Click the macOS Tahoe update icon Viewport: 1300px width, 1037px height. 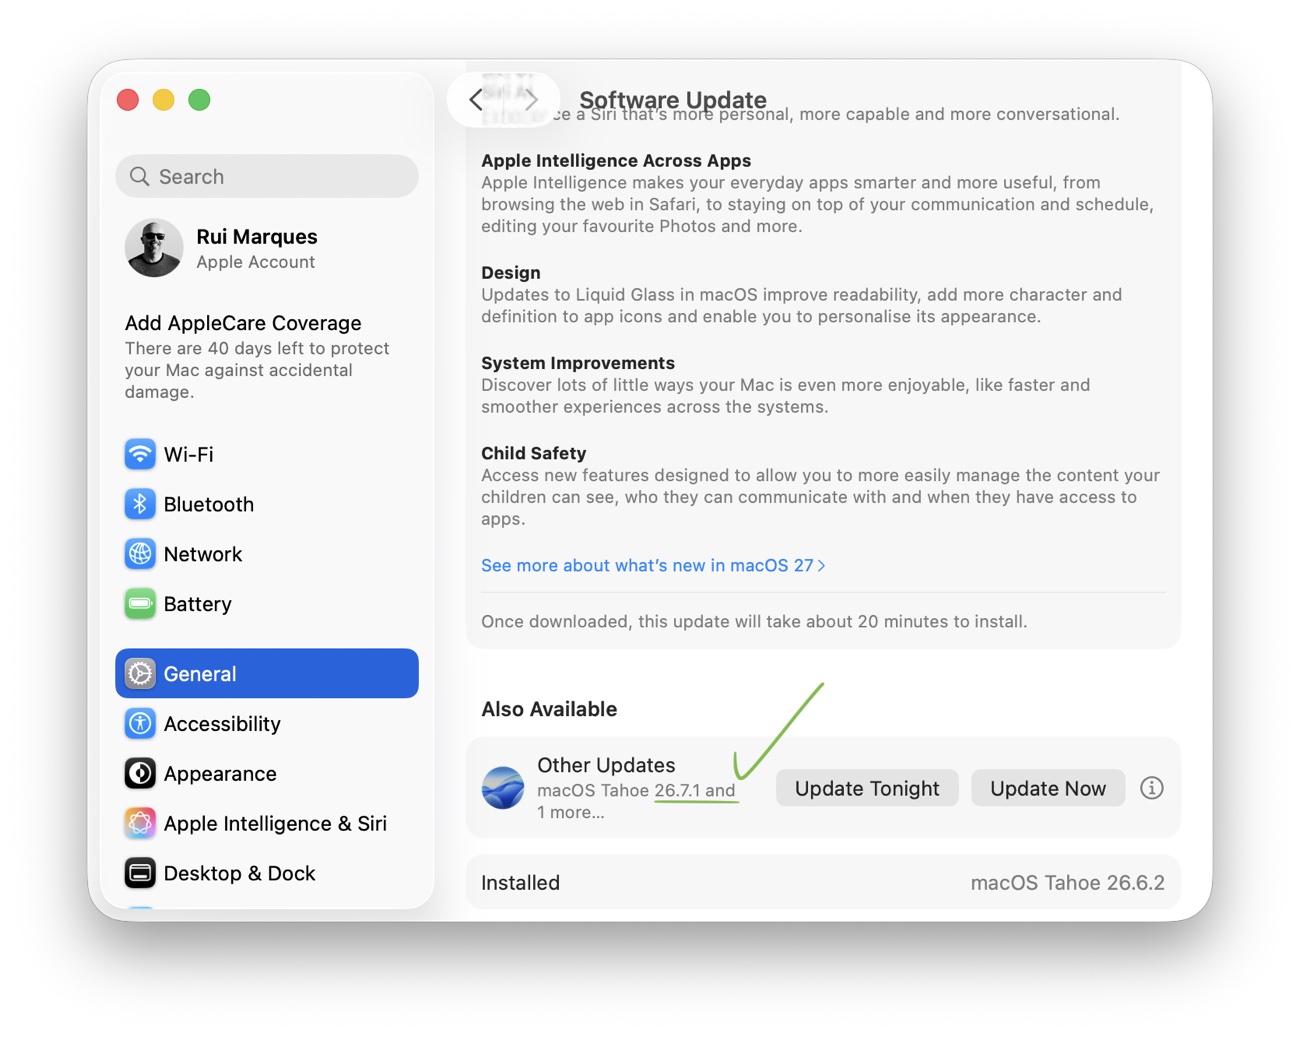point(503,788)
